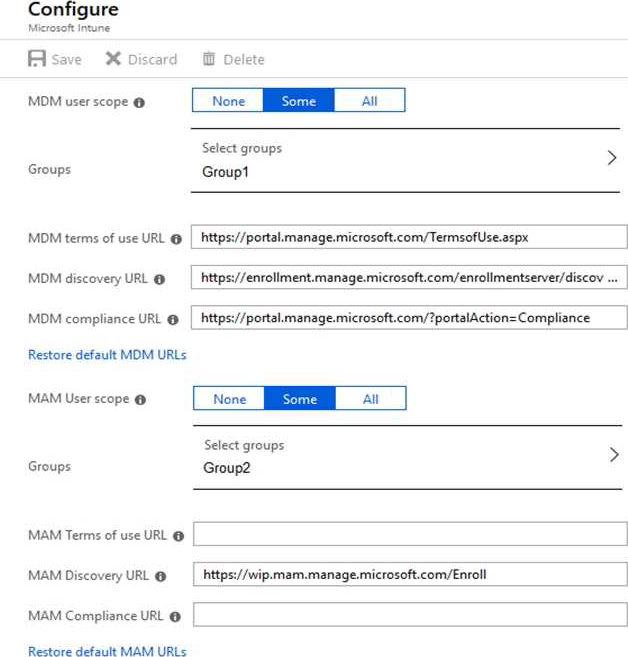Set MDM user scope to All

click(369, 101)
